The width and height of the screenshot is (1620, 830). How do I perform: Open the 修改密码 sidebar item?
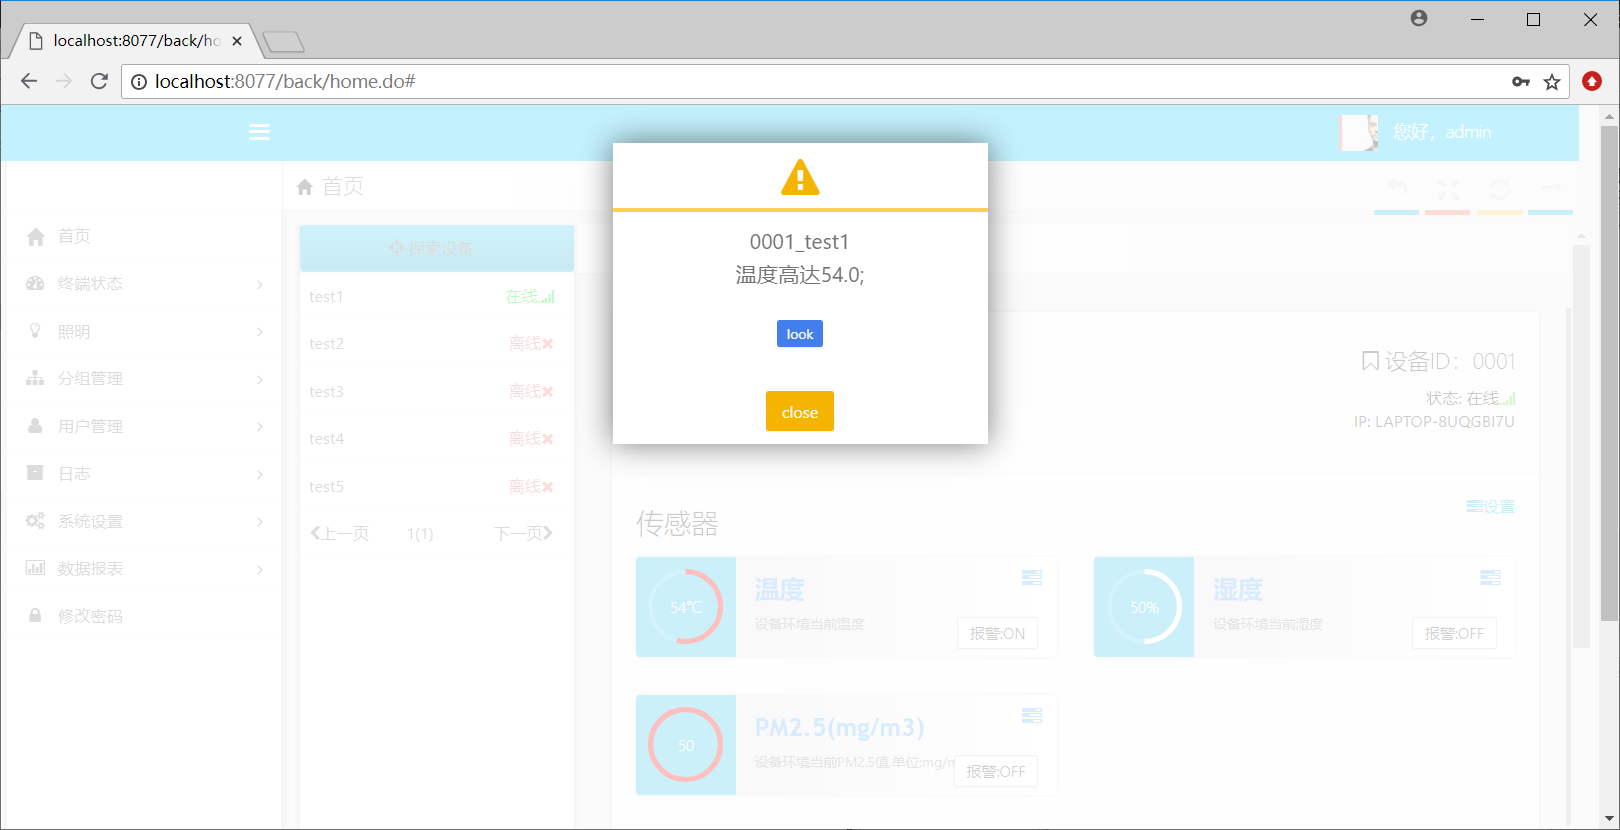coord(142,616)
